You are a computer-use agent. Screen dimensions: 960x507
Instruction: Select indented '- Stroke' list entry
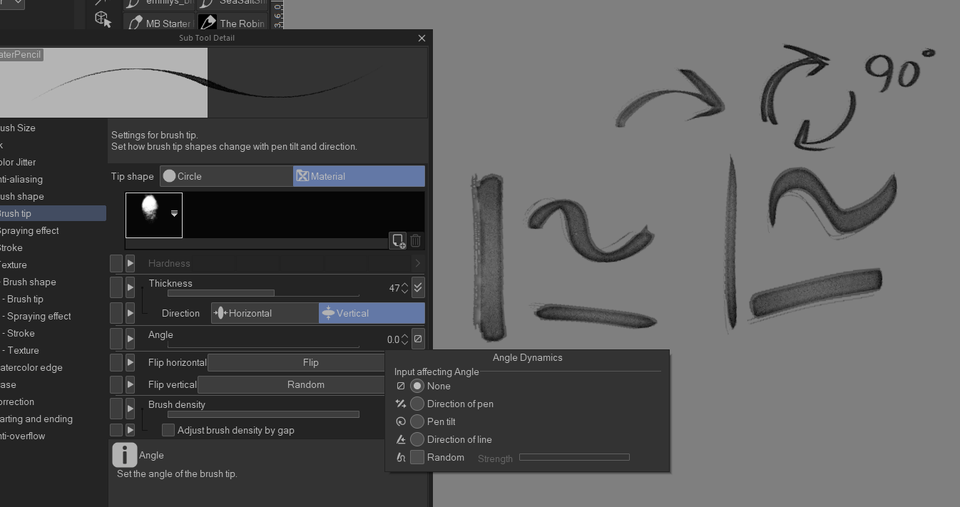point(53,334)
